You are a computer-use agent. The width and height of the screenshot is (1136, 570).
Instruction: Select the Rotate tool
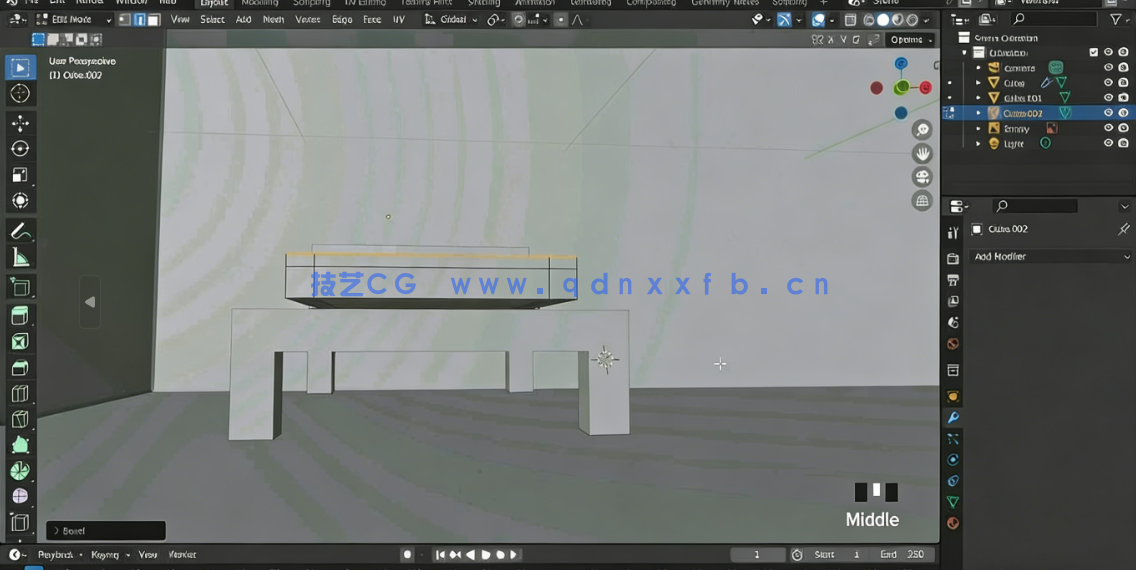click(20, 148)
